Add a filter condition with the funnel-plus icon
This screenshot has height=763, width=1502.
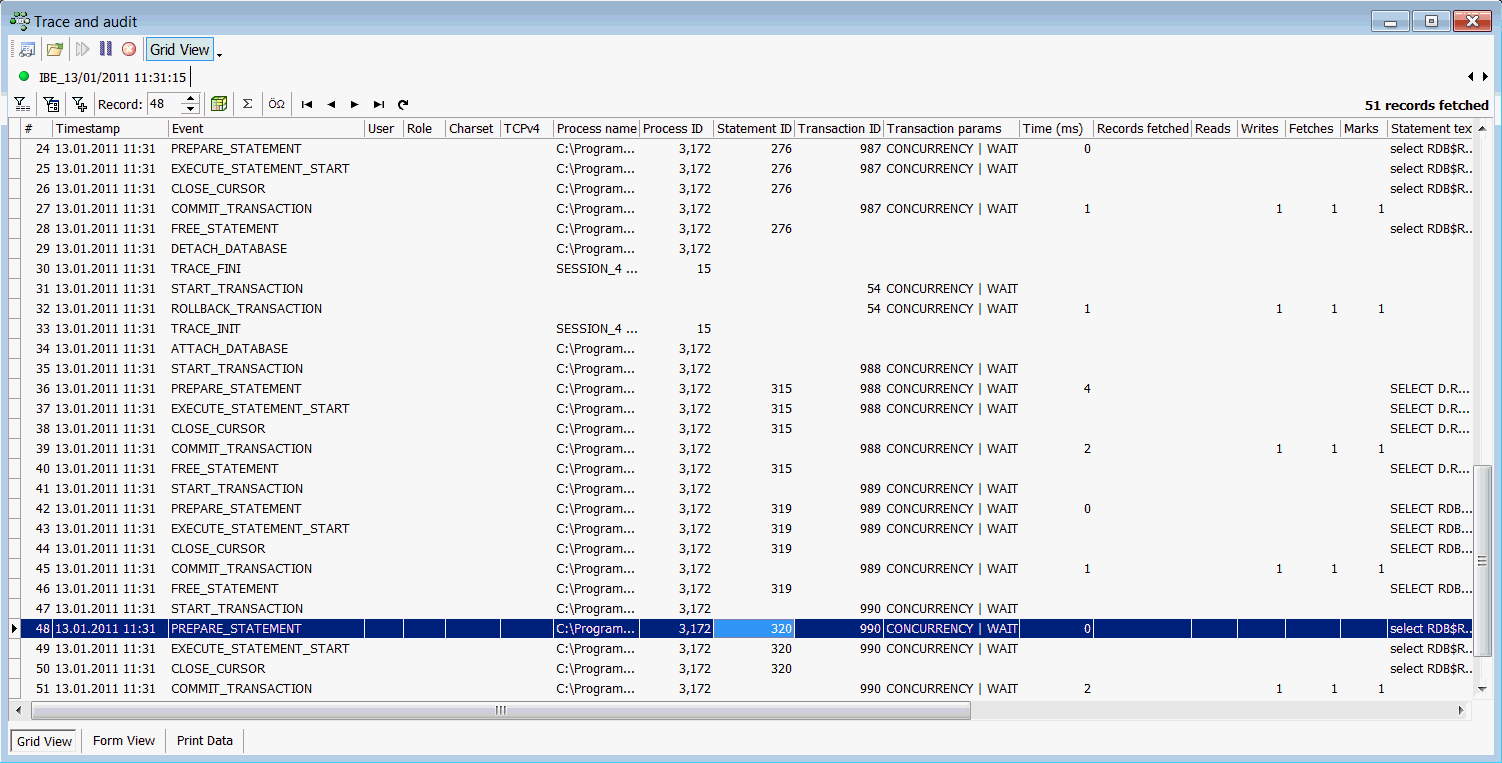[79, 104]
